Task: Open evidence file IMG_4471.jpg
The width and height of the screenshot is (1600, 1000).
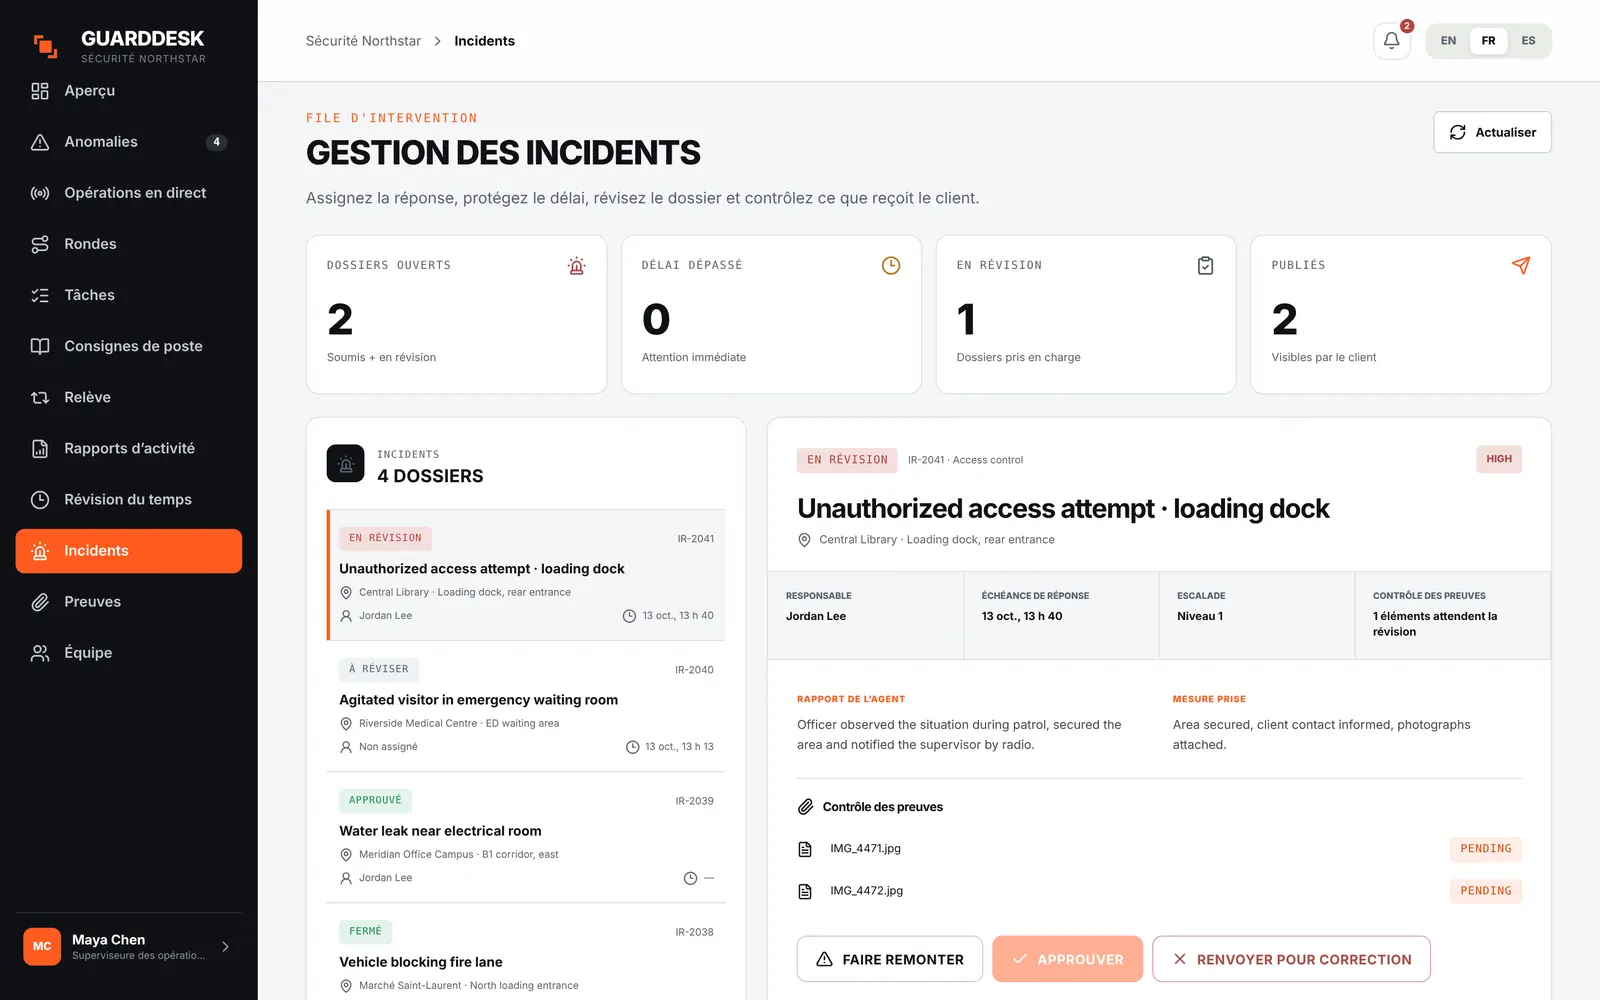Action: coord(865,849)
